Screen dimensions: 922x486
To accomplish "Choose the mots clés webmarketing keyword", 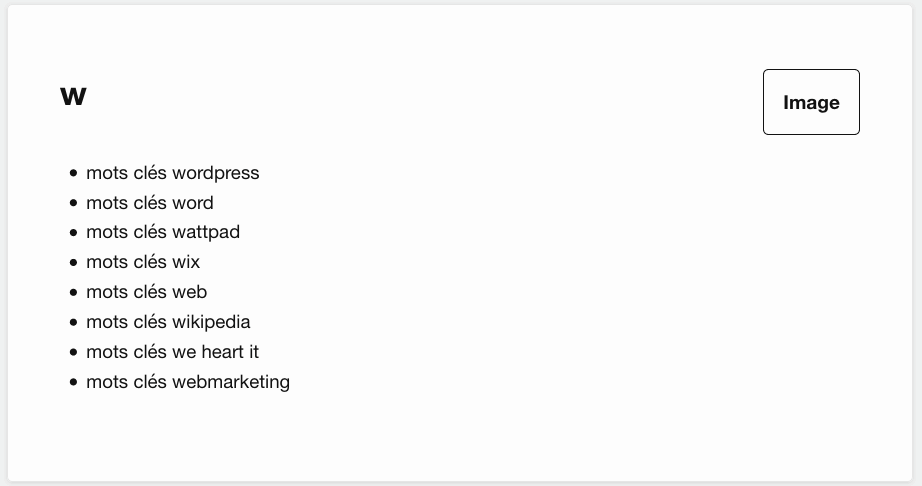I will pos(188,382).
